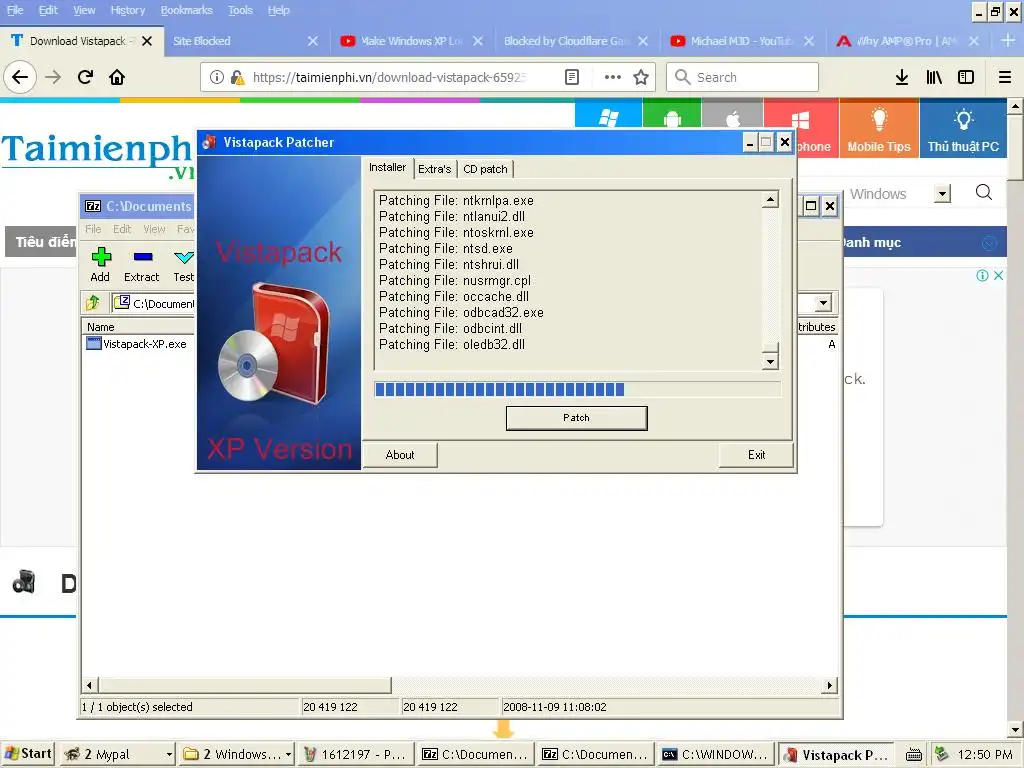Click the keyboard icon in system tray
This screenshot has height=768, width=1024.
coord(914,755)
